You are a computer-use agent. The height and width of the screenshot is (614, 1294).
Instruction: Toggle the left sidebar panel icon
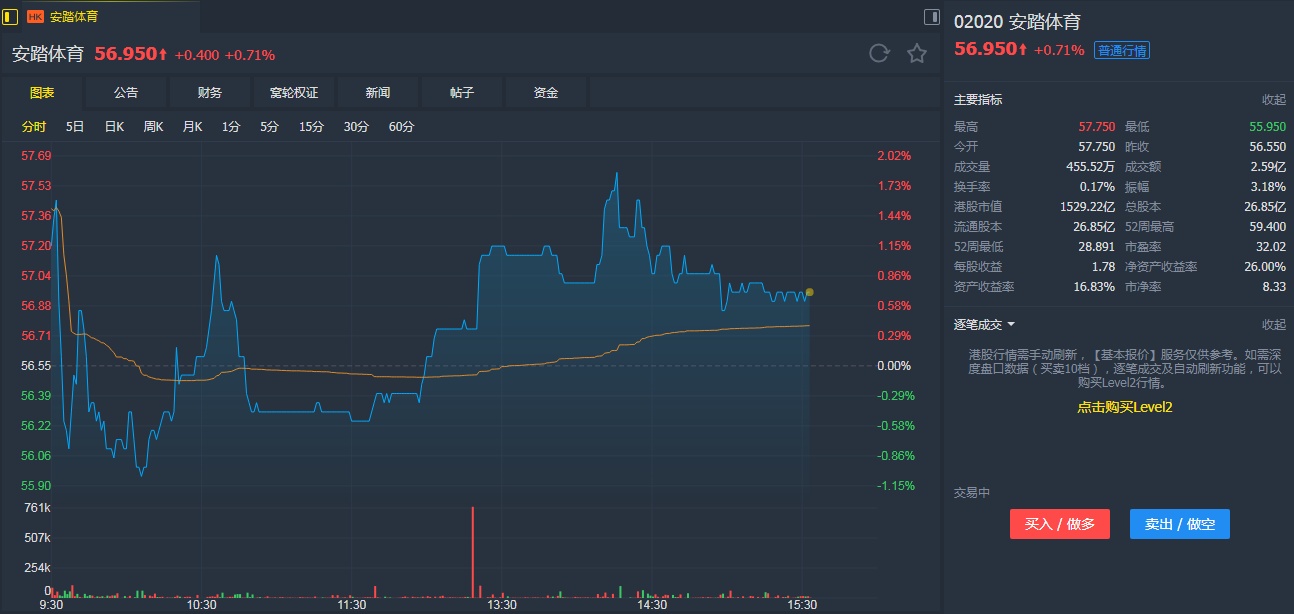(11, 16)
